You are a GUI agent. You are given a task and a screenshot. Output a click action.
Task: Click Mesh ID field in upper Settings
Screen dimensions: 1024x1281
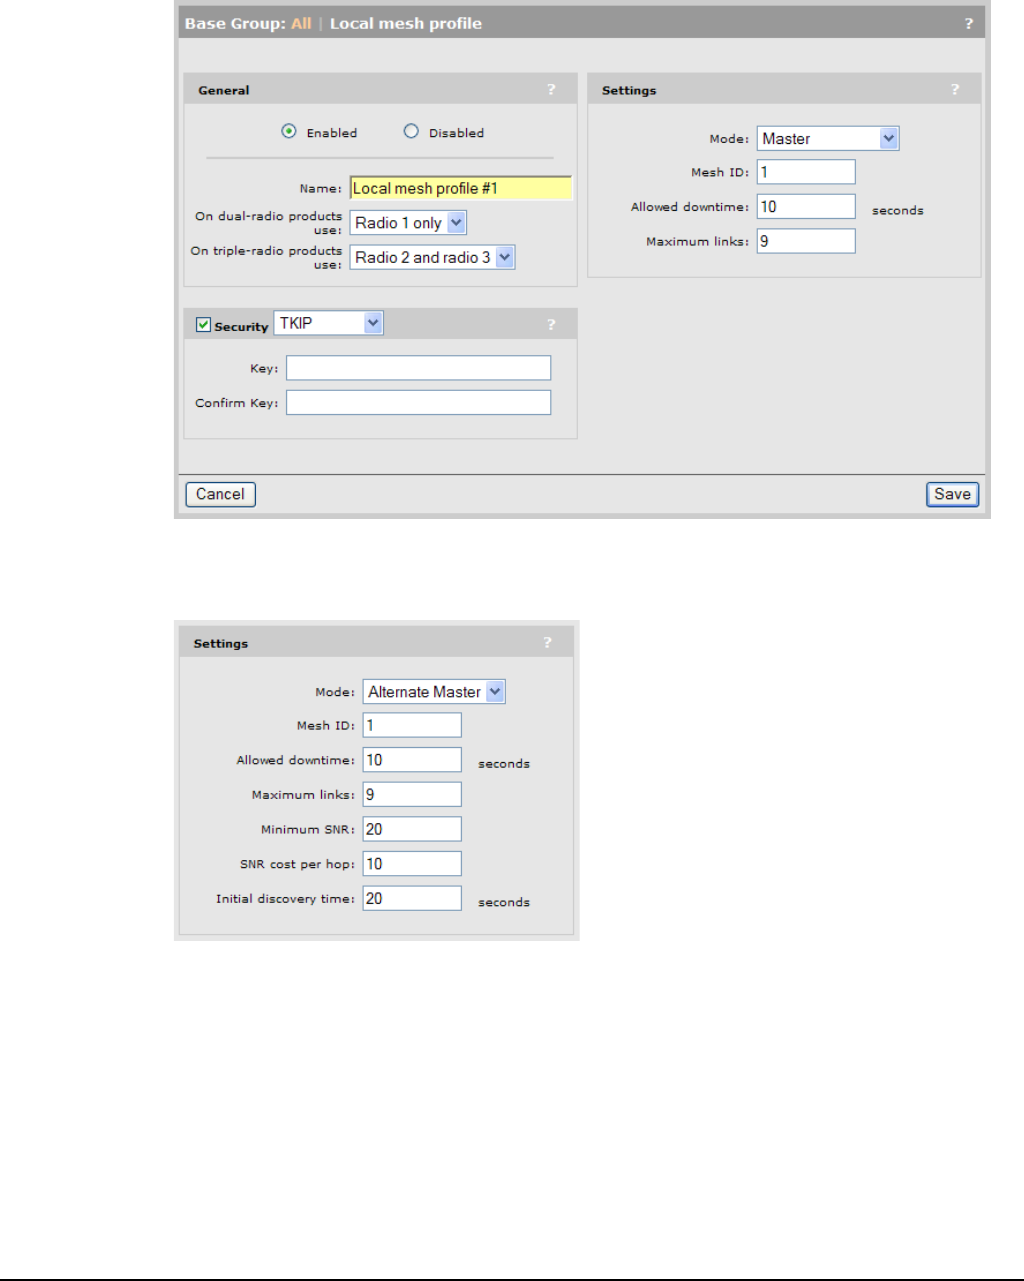(x=806, y=172)
